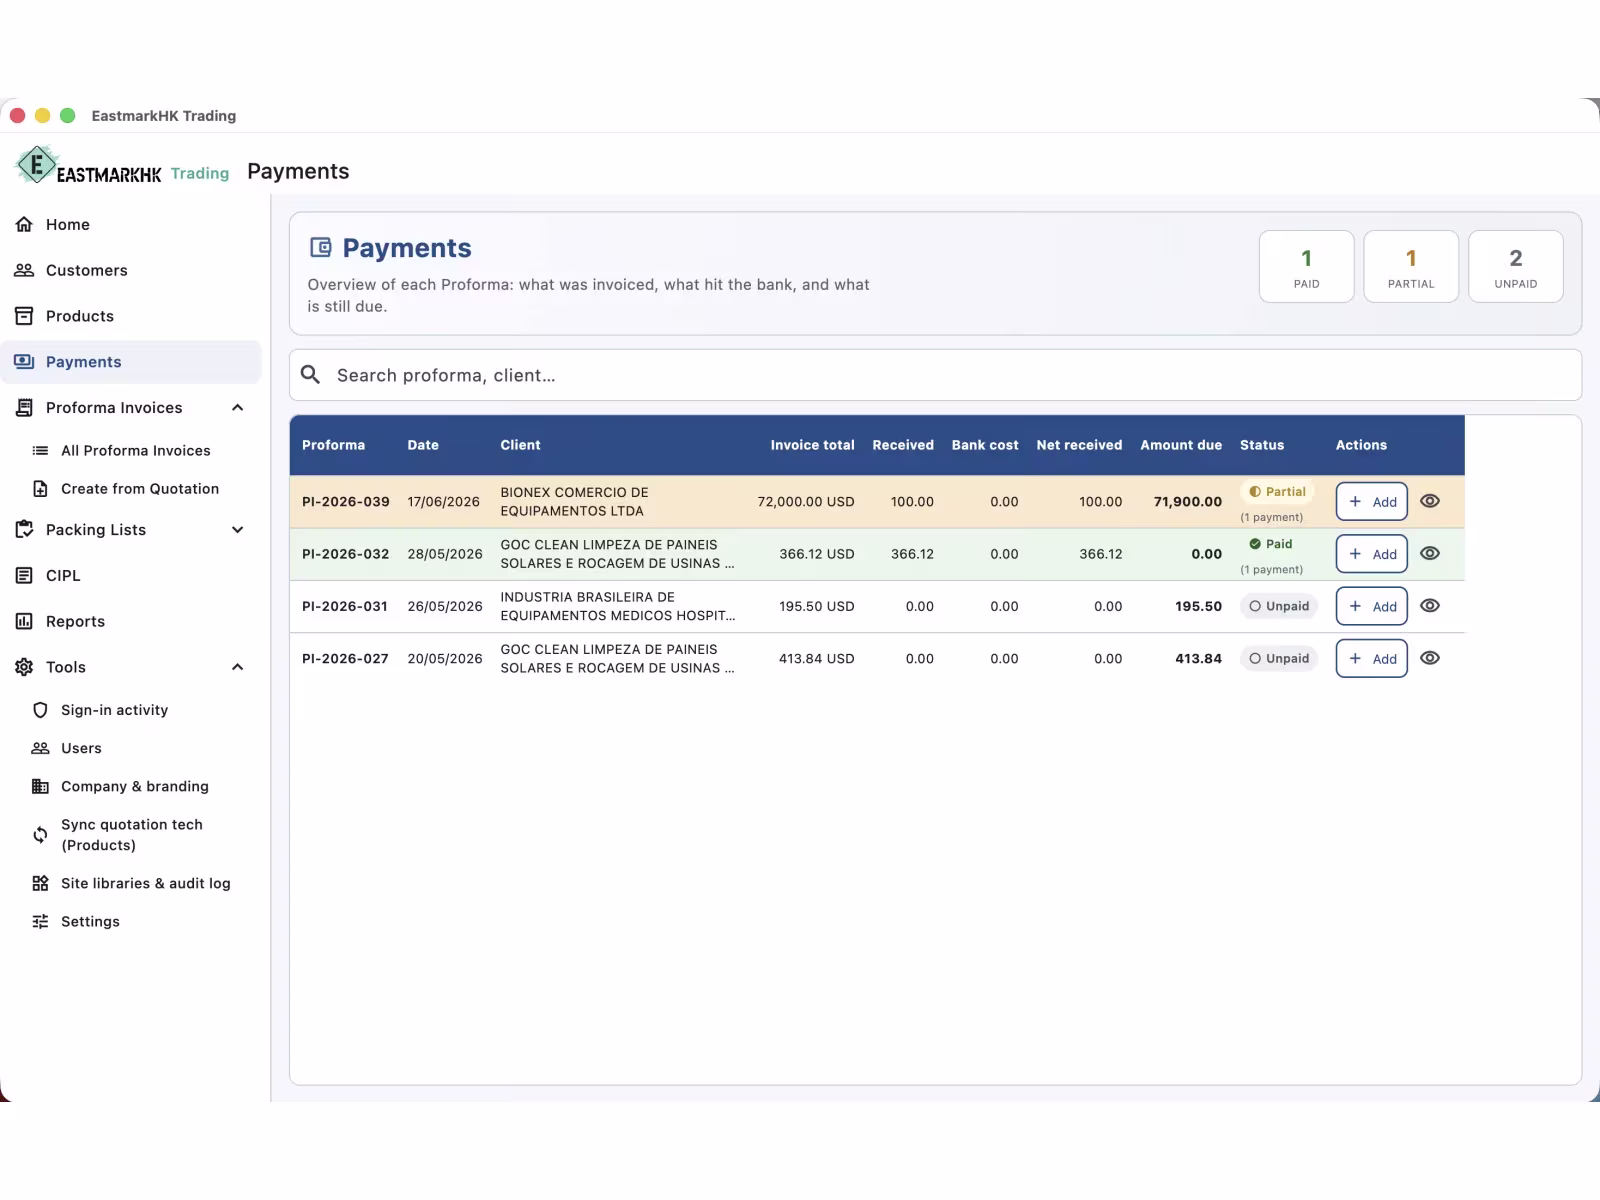Viewport: 1600px width, 1200px height.
Task: Click the UNPAID summary card
Action: coord(1516,266)
